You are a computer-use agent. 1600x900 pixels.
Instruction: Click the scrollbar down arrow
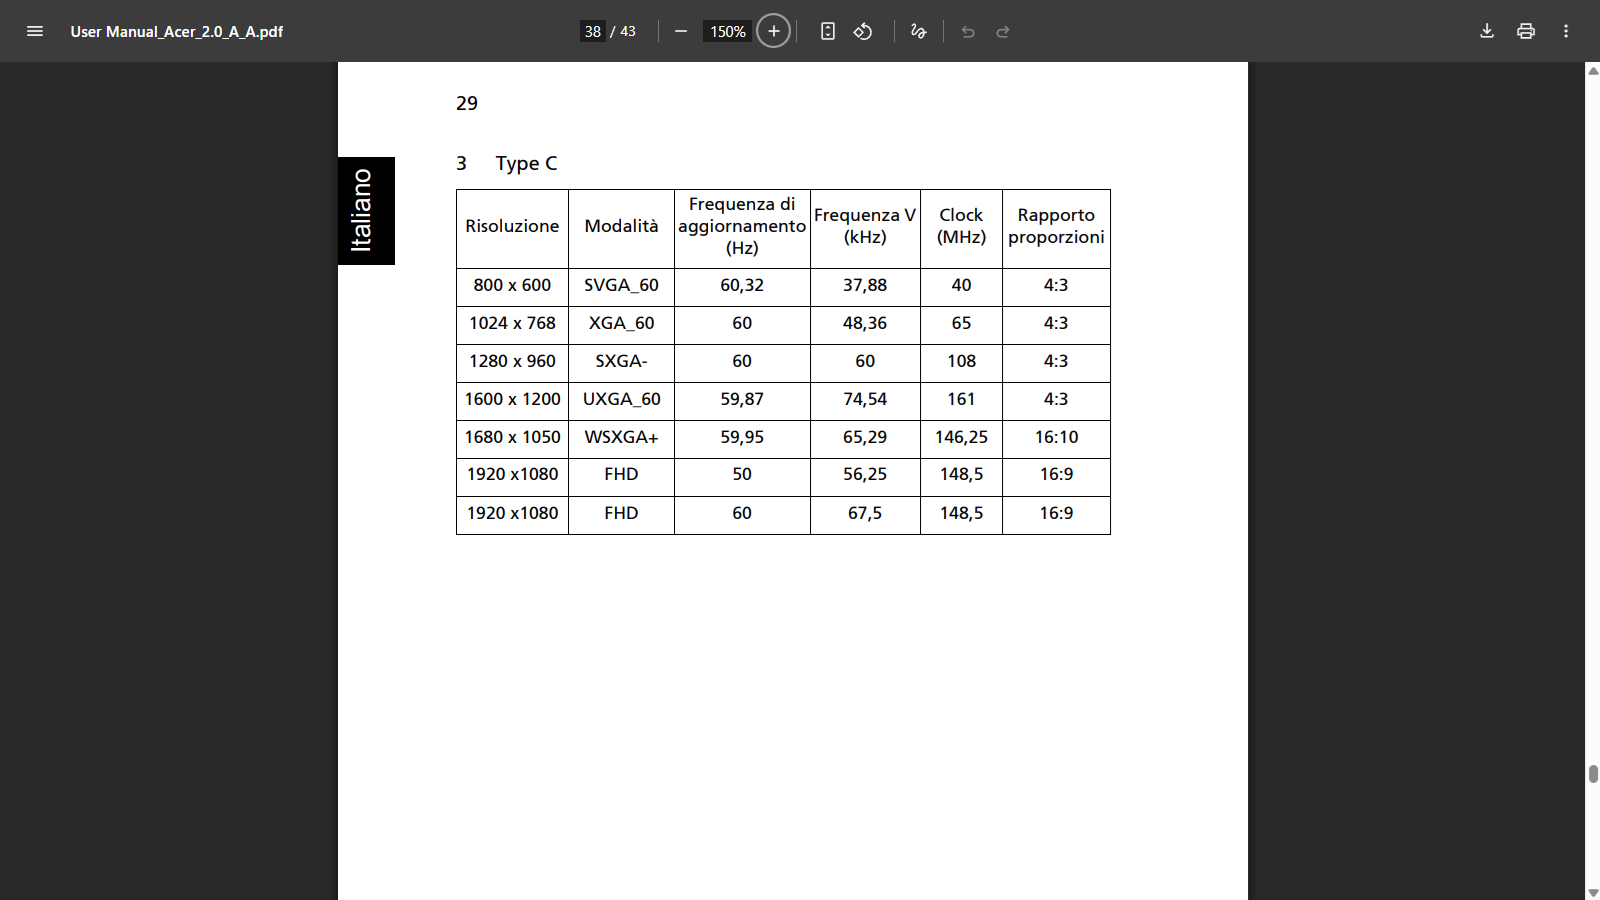[1593, 892]
